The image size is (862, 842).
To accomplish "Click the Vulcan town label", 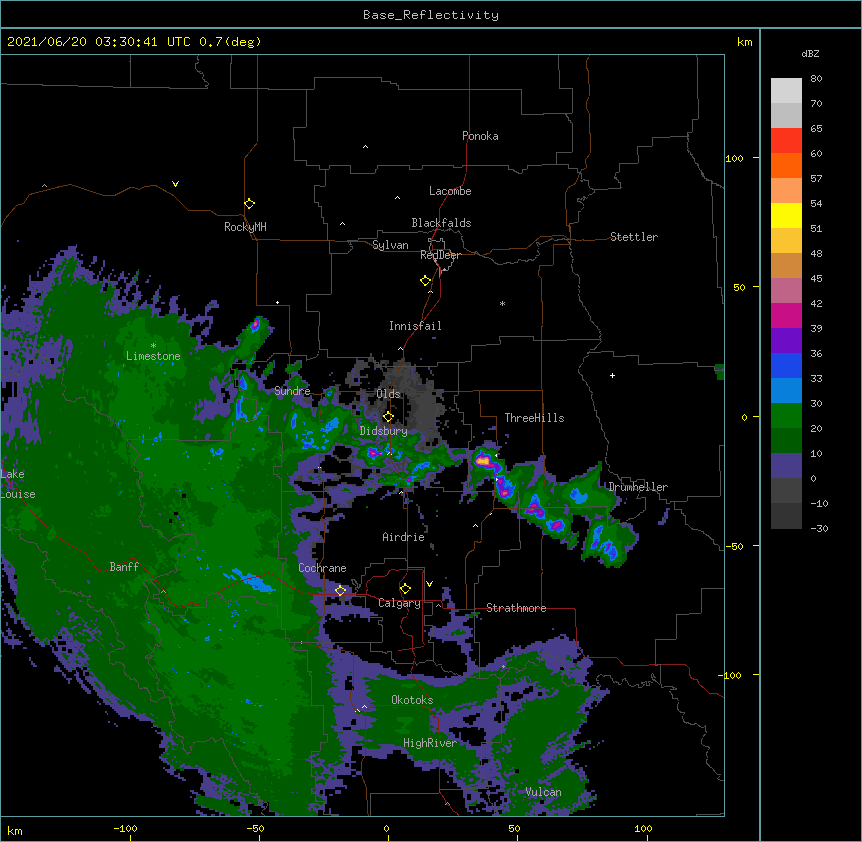I will 543,792.
